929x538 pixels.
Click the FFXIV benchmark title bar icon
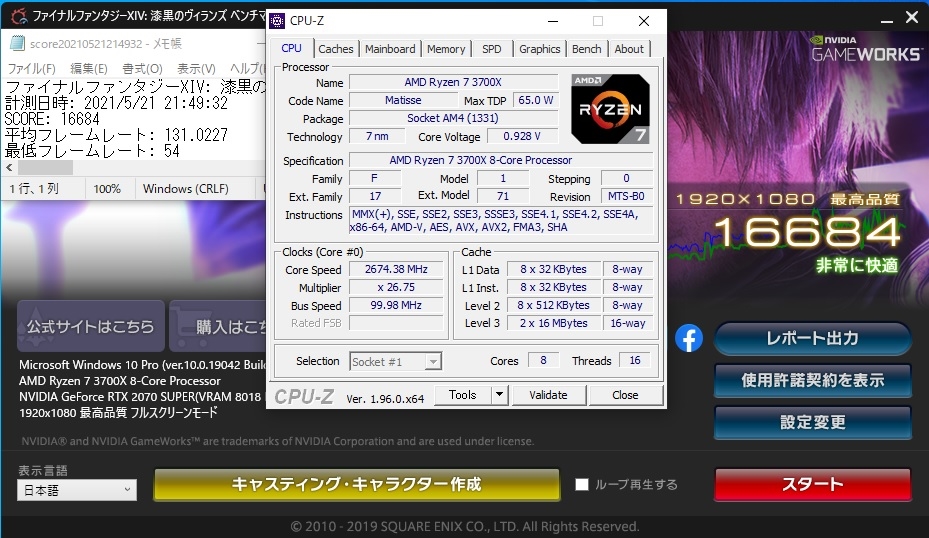tap(18, 15)
